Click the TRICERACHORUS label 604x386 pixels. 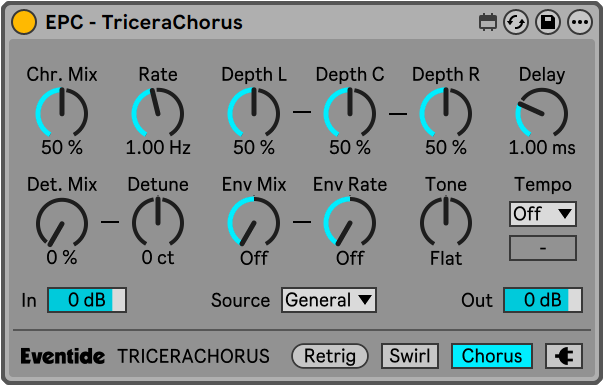point(193,356)
